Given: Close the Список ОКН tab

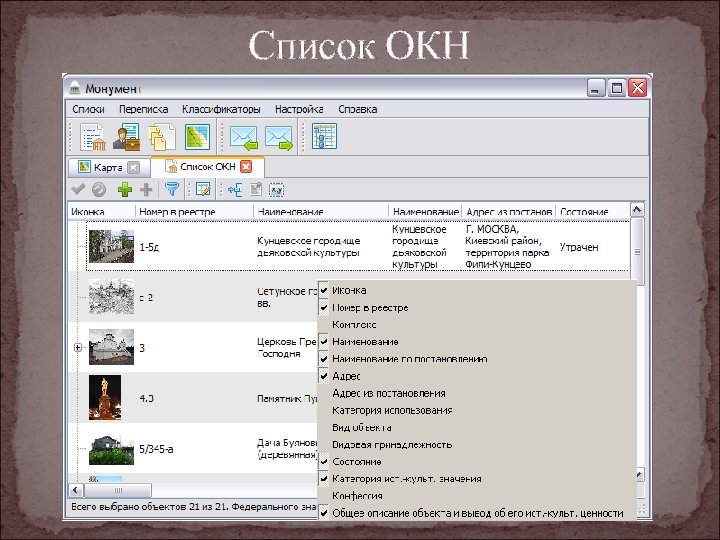Looking at the screenshot, I should (x=246, y=167).
